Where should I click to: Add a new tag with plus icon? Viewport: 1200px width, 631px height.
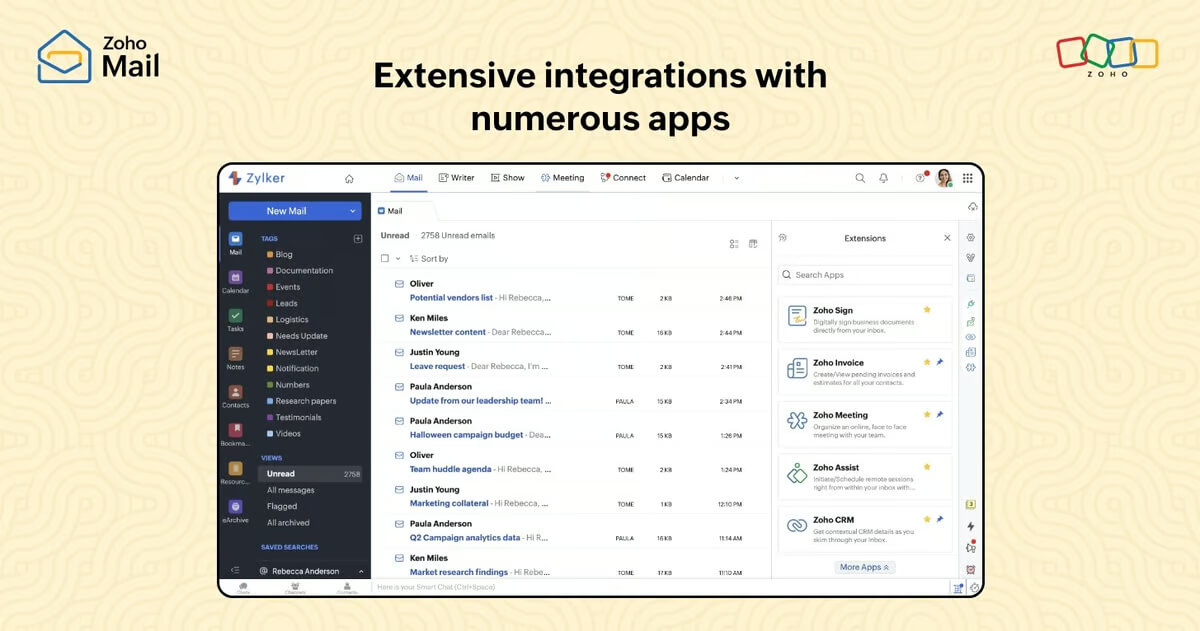pos(358,238)
